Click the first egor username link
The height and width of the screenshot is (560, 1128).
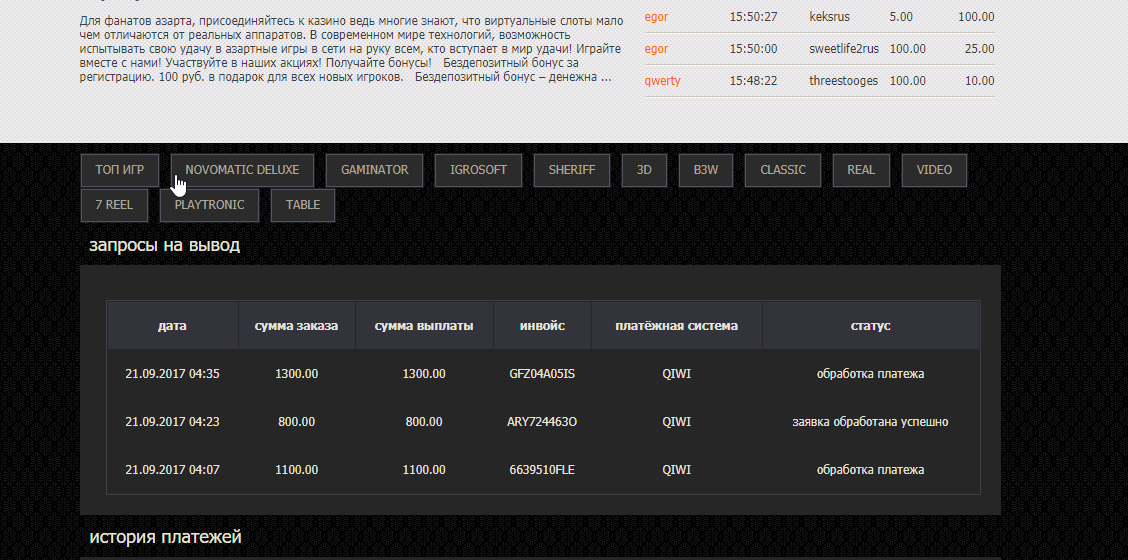point(656,17)
